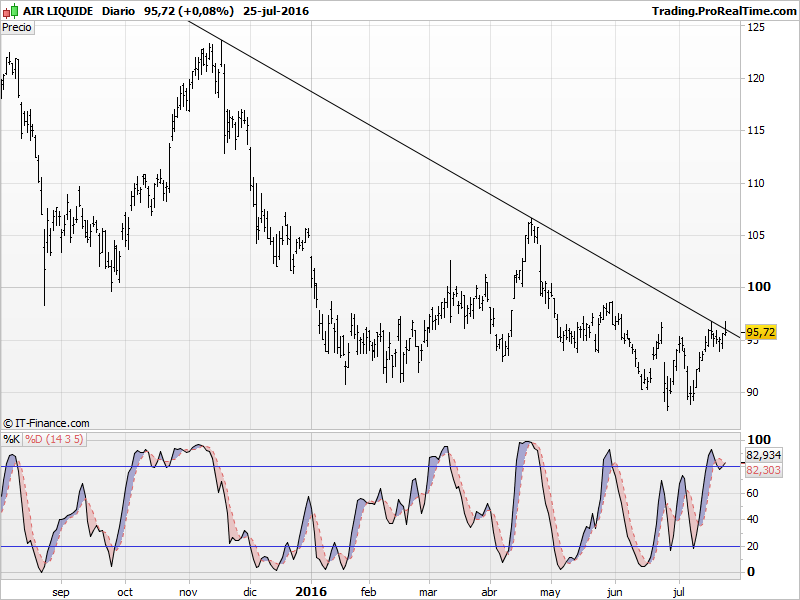Click the abr label on the time axis
This screenshot has width=800, height=600.
coord(490,592)
